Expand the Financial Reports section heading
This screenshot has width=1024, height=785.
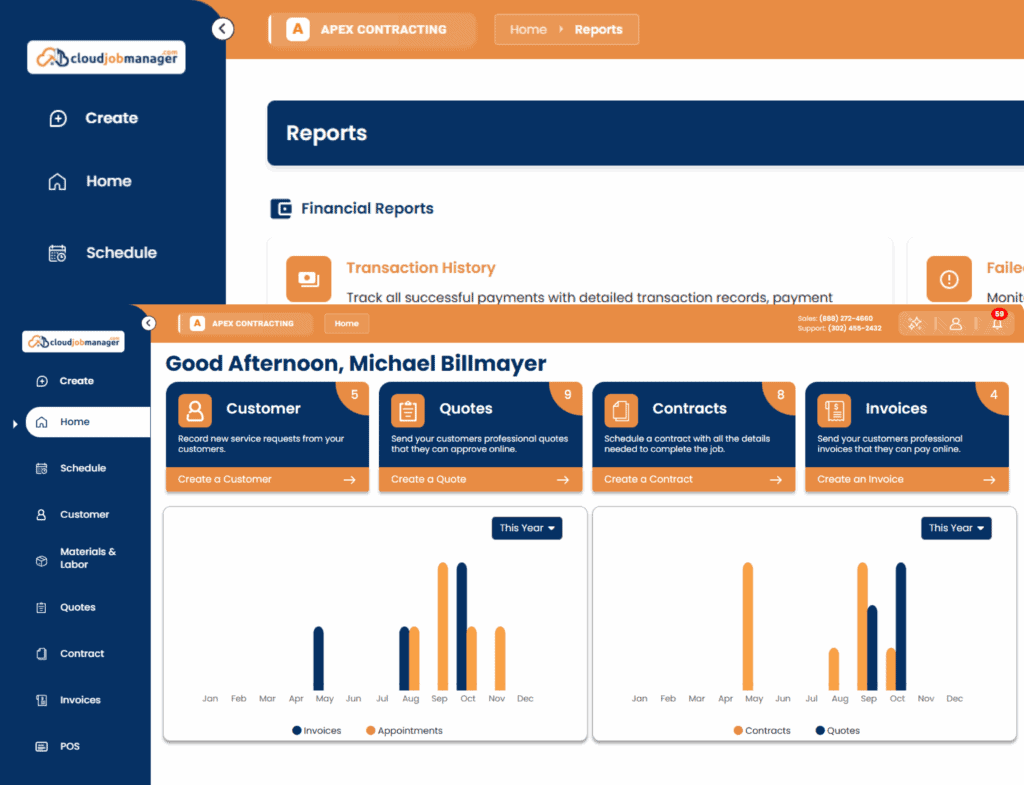(367, 209)
